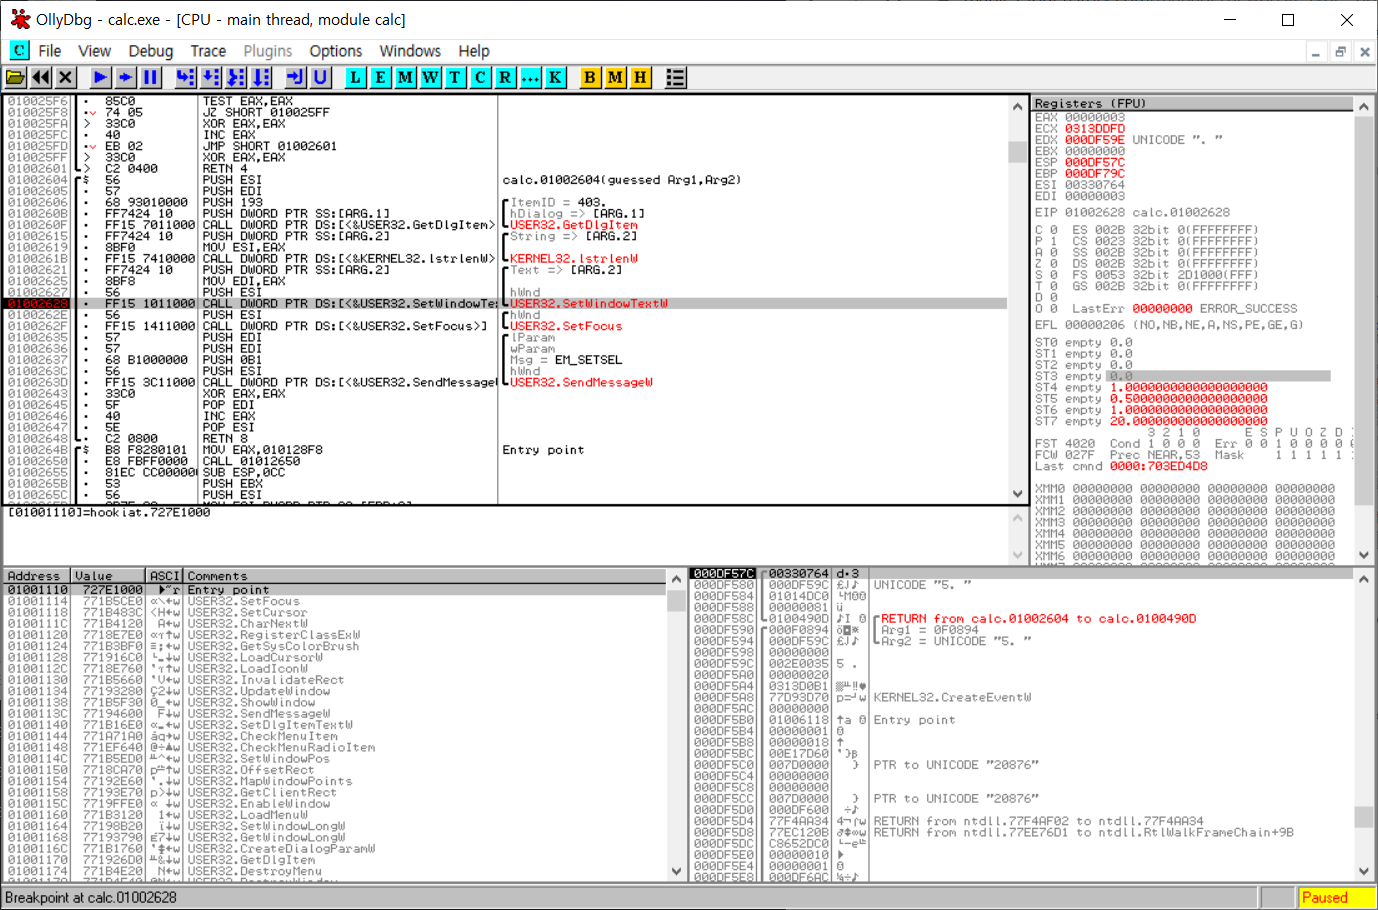Click stack pane scrollbar up arrow
Screen dimensions: 1378x910
point(1364,578)
